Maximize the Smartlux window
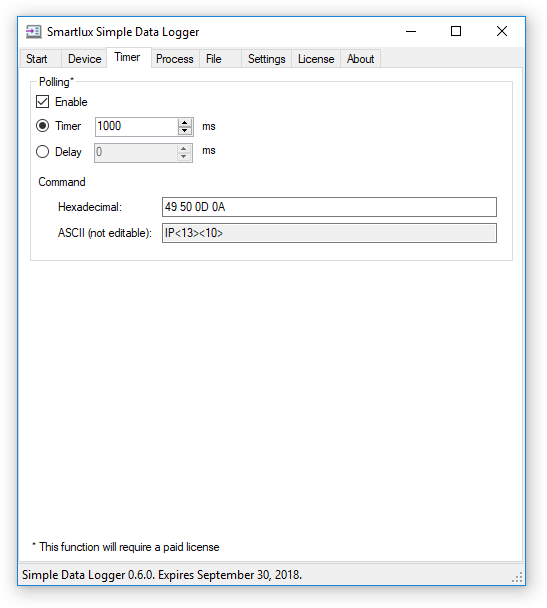This screenshot has width=547, height=608. click(x=456, y=31)
